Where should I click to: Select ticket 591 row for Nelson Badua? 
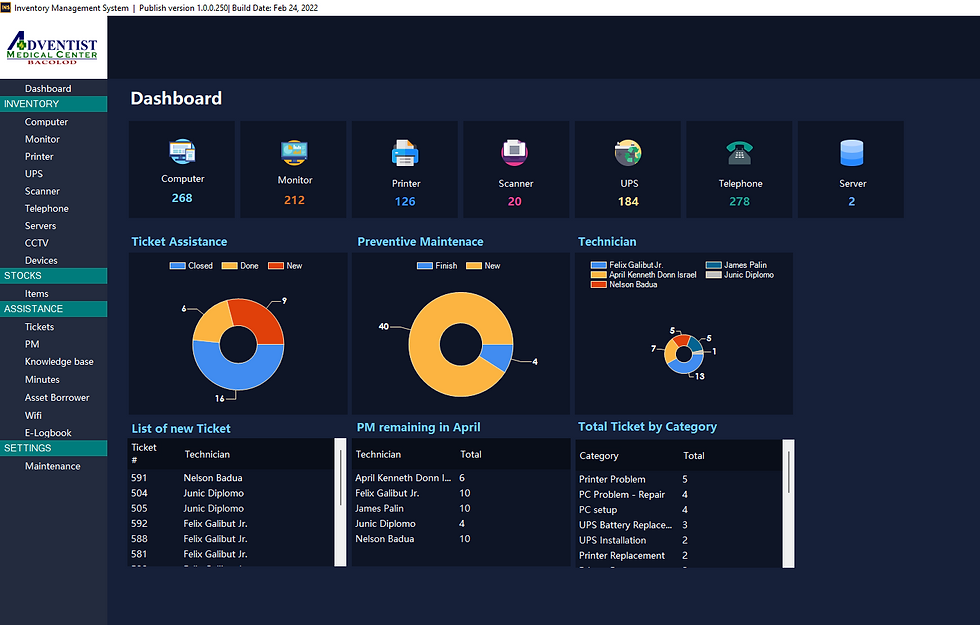coord(231,478)
